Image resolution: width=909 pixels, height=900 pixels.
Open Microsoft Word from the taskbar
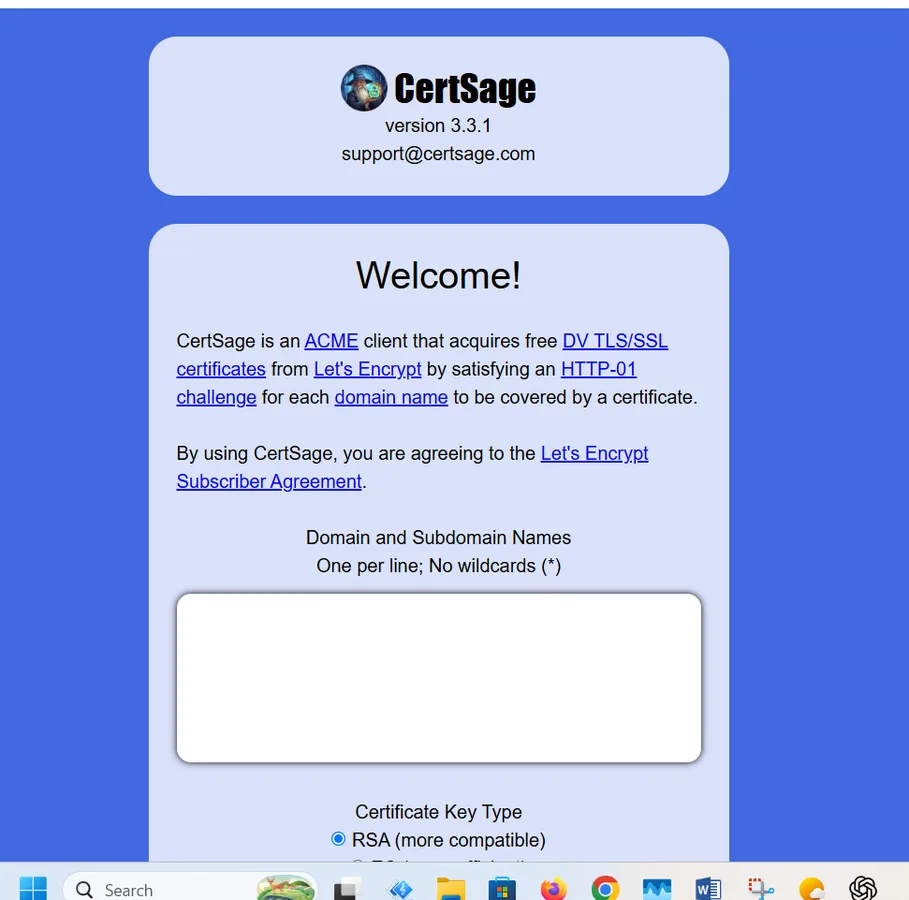coord(708,888)
